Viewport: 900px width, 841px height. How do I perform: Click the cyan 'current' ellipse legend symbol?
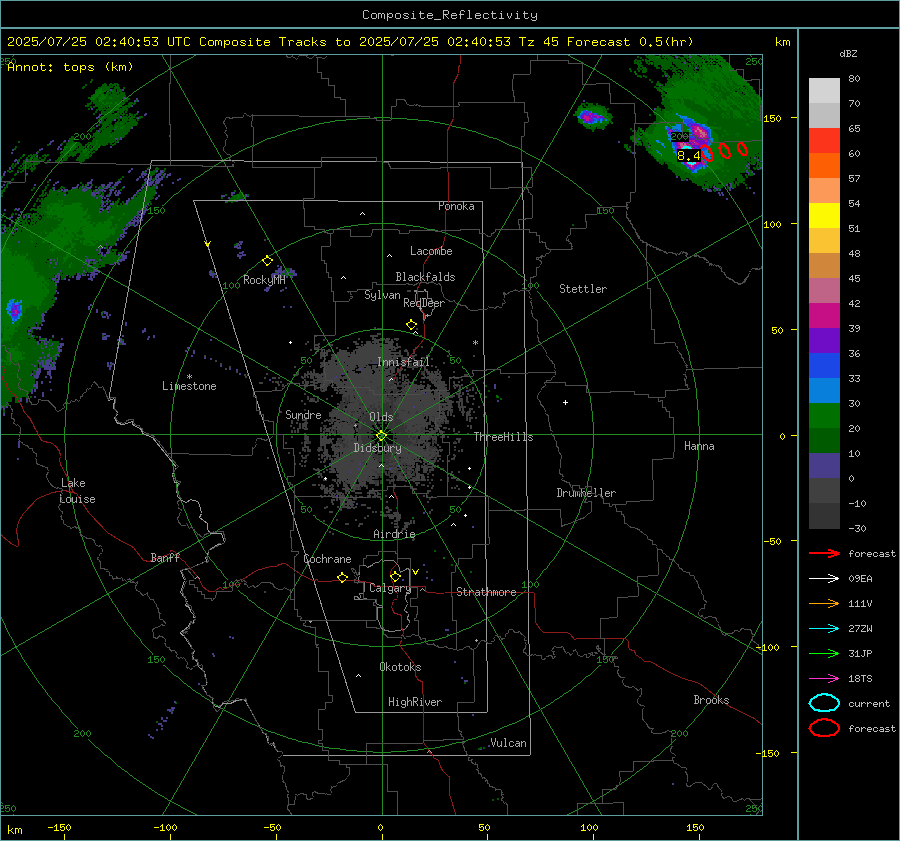click(x=824, y=703)
